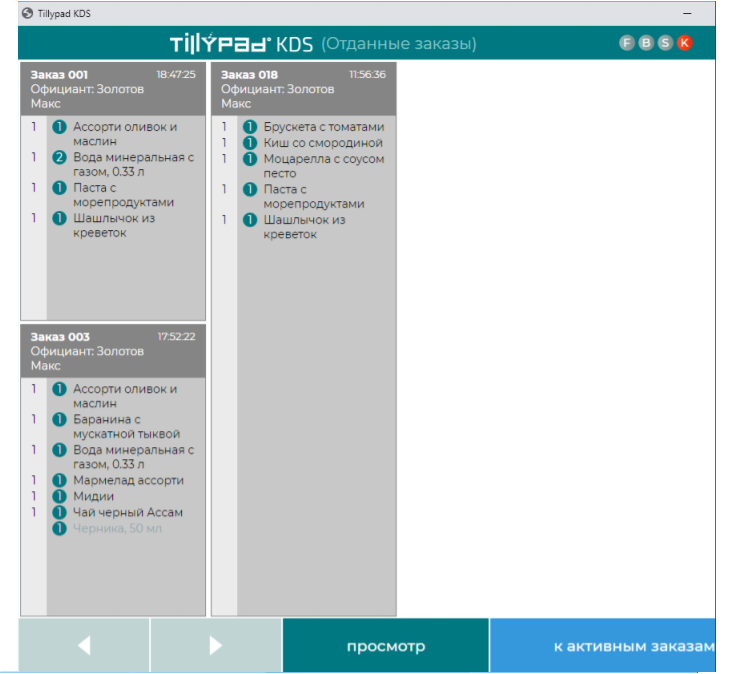Select item Моцарелла с соусом песто
740x674 pixels.
324,166
